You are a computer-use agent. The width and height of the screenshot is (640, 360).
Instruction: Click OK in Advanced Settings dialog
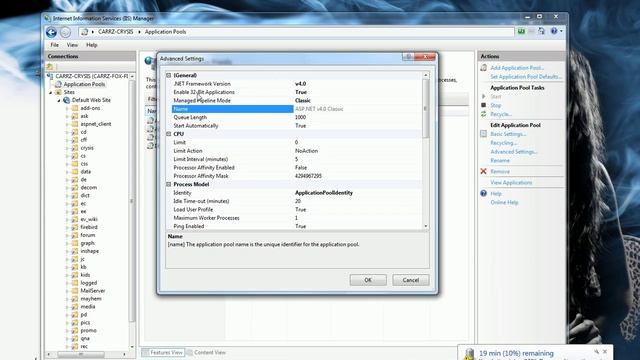tap(368, 280)
